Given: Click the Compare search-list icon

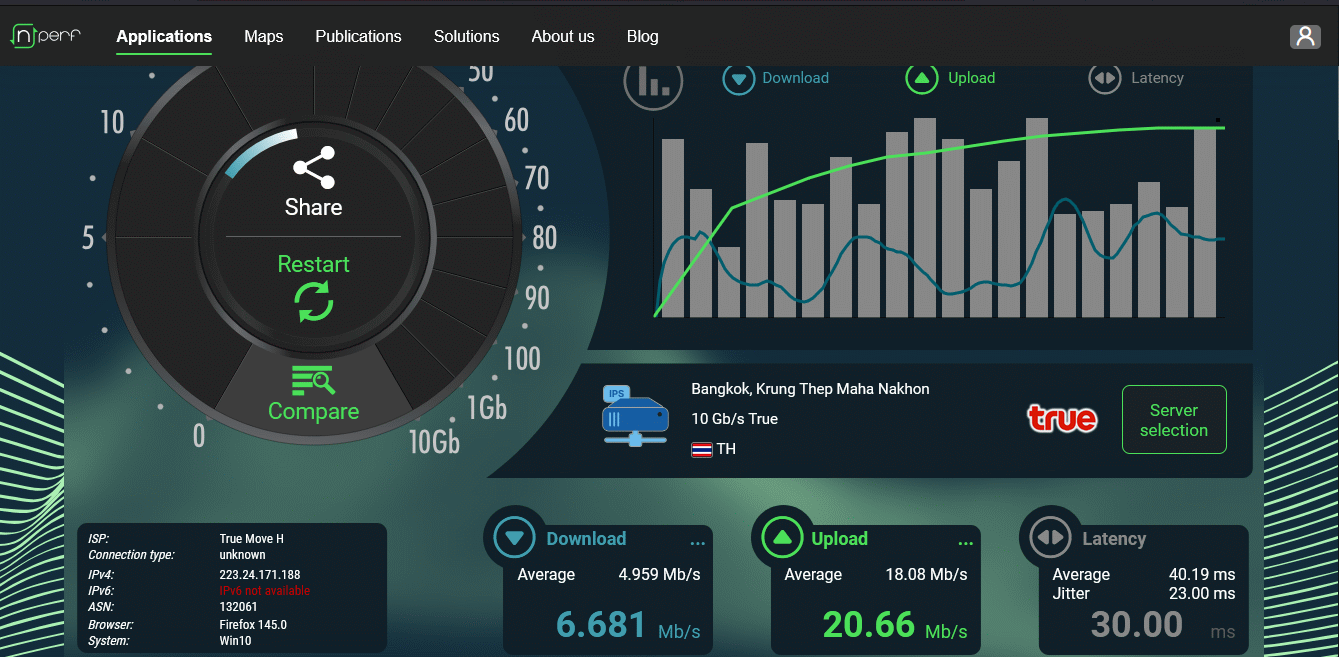Looking at the screenshot, I should 313,380.
